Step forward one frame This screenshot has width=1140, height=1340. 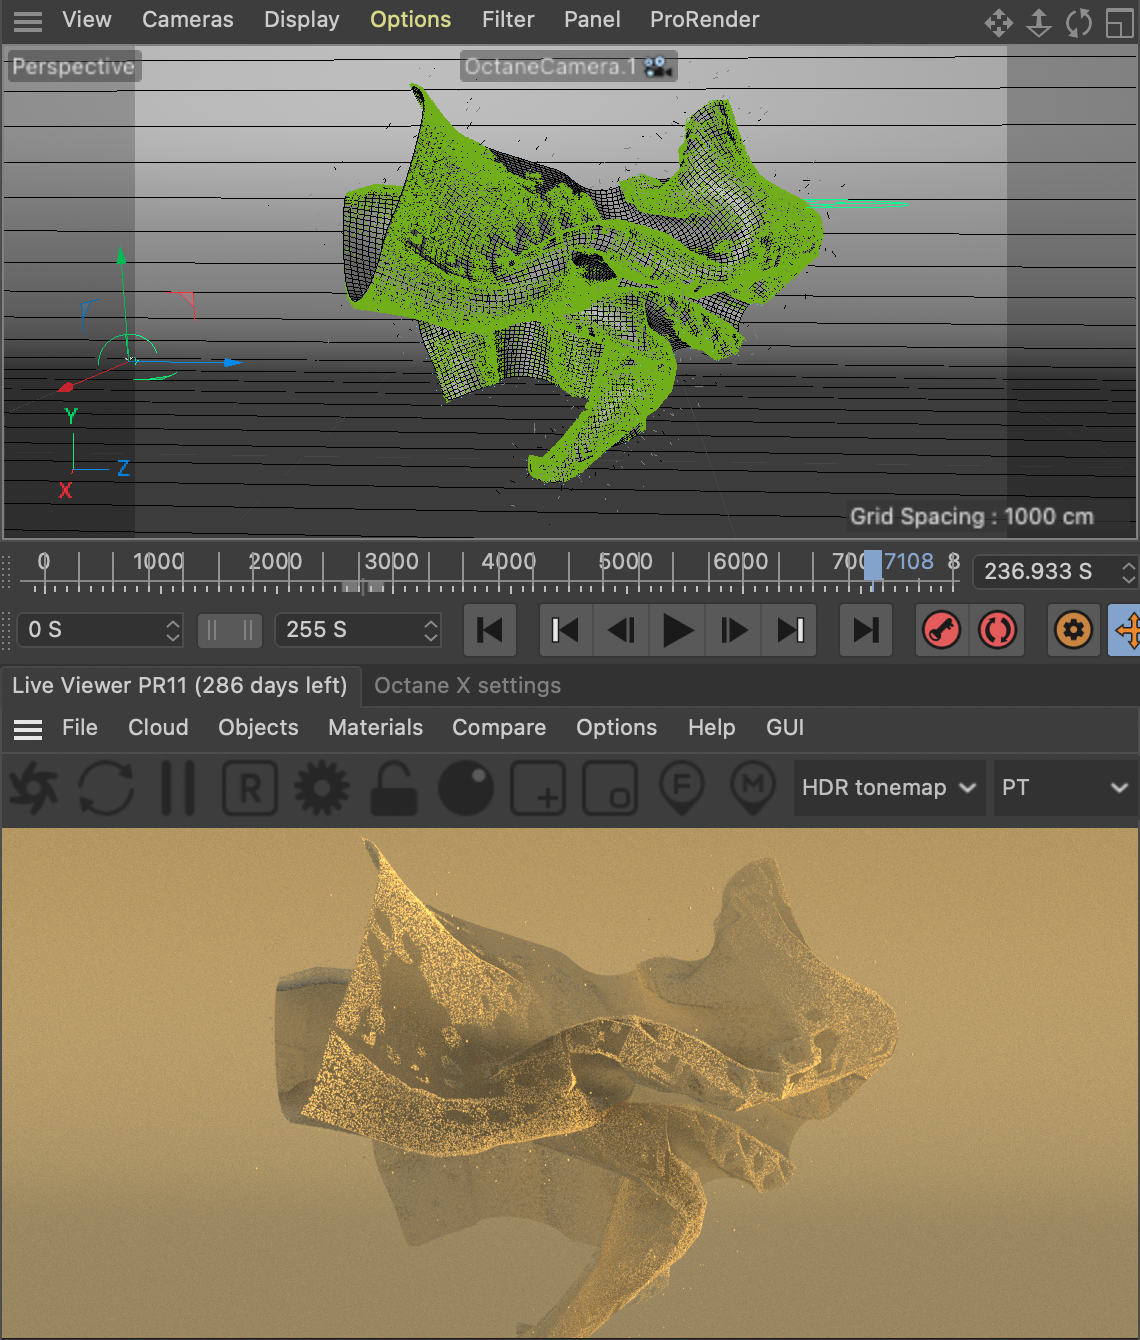tap(734, 630)
